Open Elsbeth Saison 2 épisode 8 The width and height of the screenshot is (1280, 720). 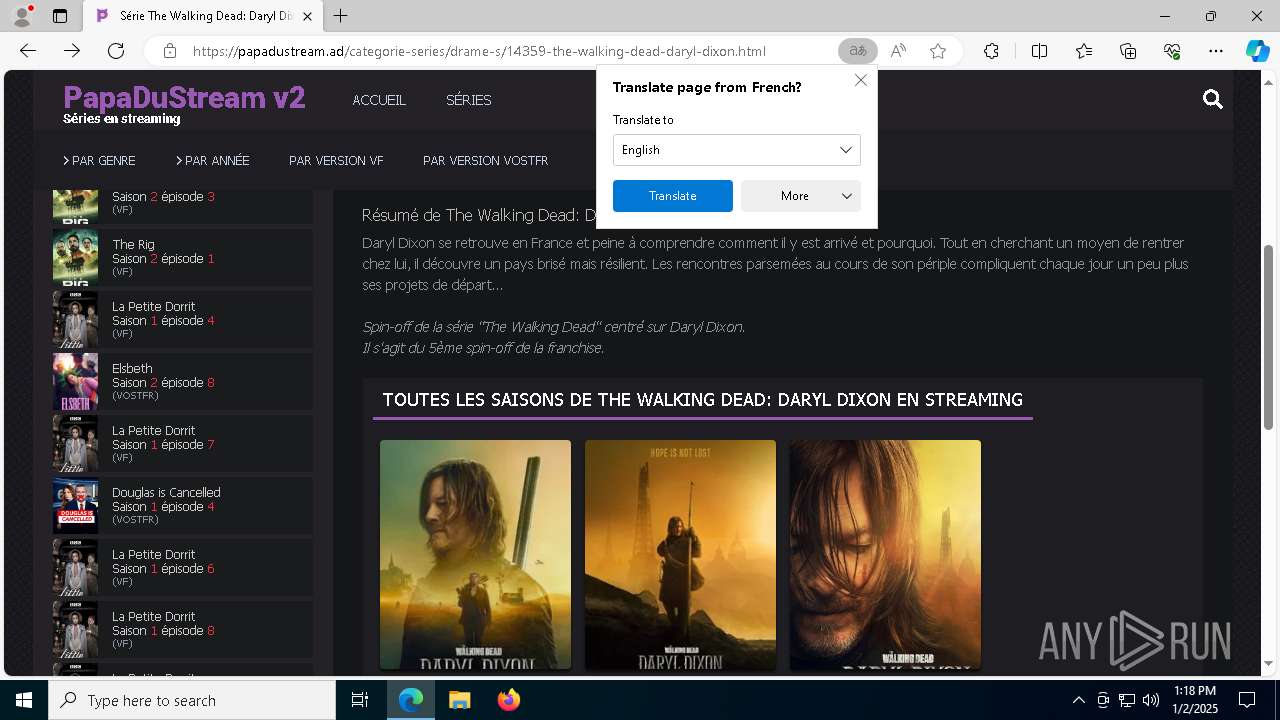tap(183, 381)
